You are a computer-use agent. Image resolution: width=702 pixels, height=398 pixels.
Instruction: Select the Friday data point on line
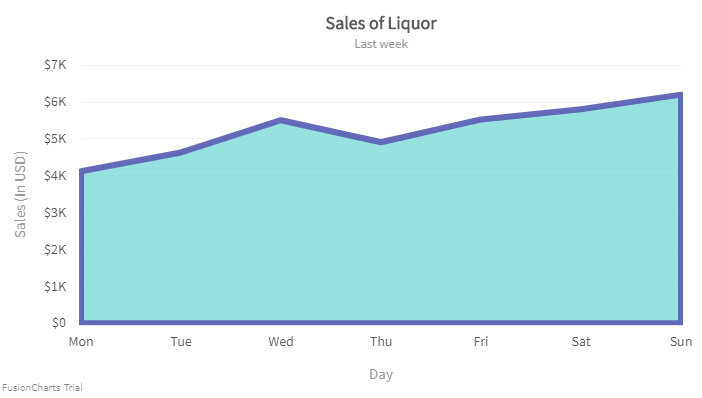(481, 119)
